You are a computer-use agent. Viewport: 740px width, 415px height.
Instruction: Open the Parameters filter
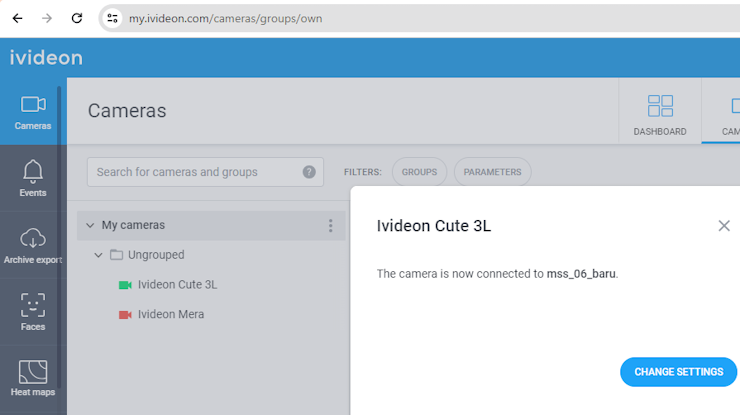(x=492, y=172)
